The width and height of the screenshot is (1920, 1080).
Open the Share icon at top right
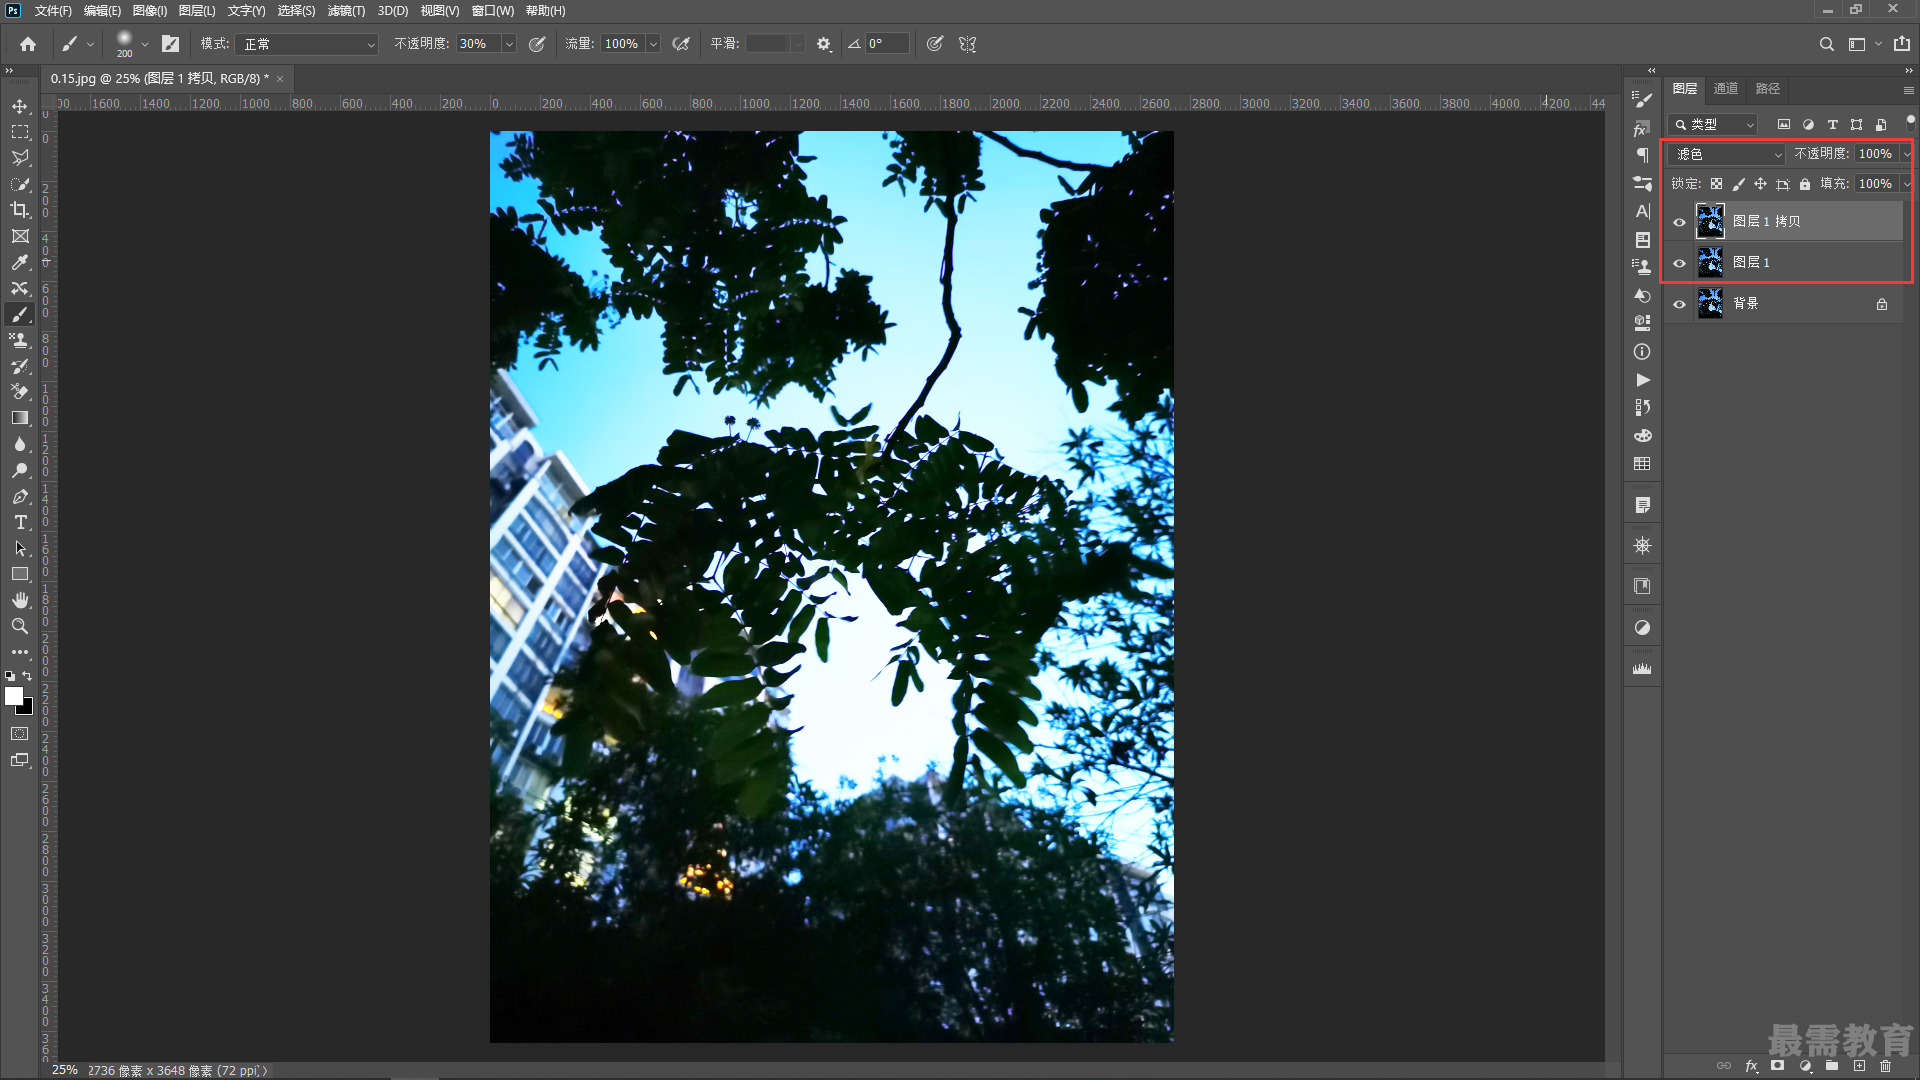(x=1902, y=44)
